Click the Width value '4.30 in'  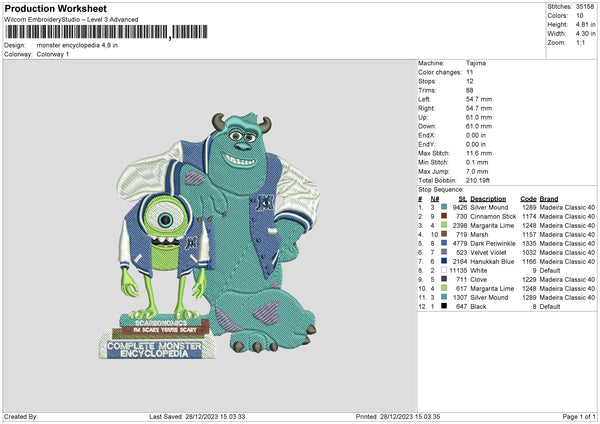point(585,34)
